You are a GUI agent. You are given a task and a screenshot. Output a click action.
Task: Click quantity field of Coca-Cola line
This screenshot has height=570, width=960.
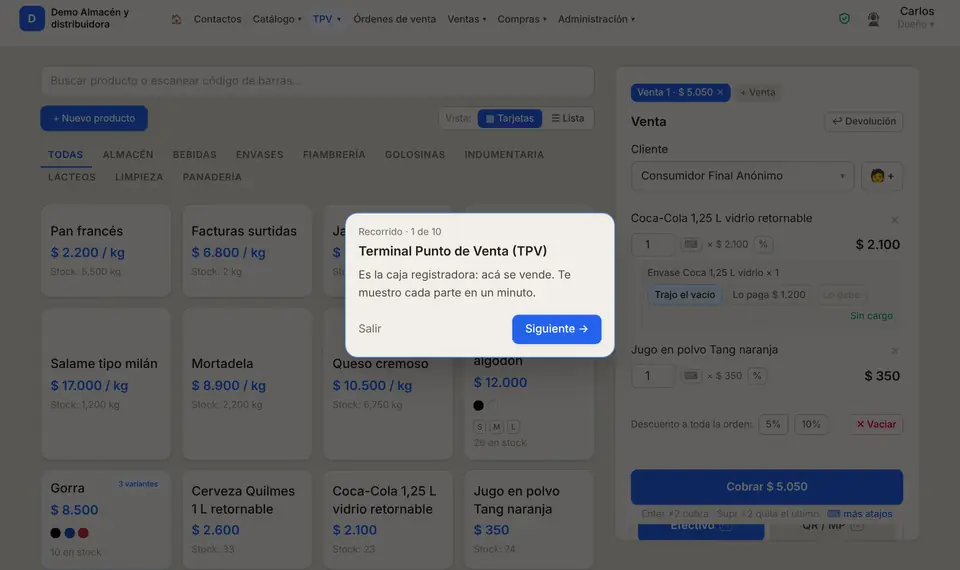click(653, 244)
